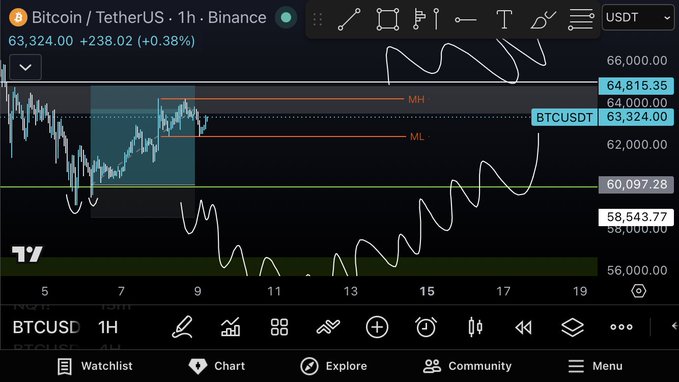Click the 63,324.00 current price label
679x382 pixels.
[x=636, y=117]
